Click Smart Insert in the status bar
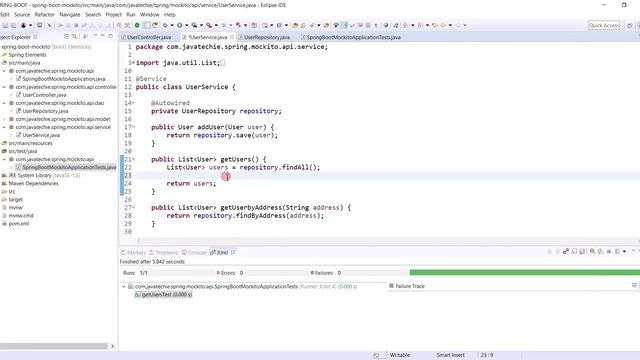 click(450, 355)
